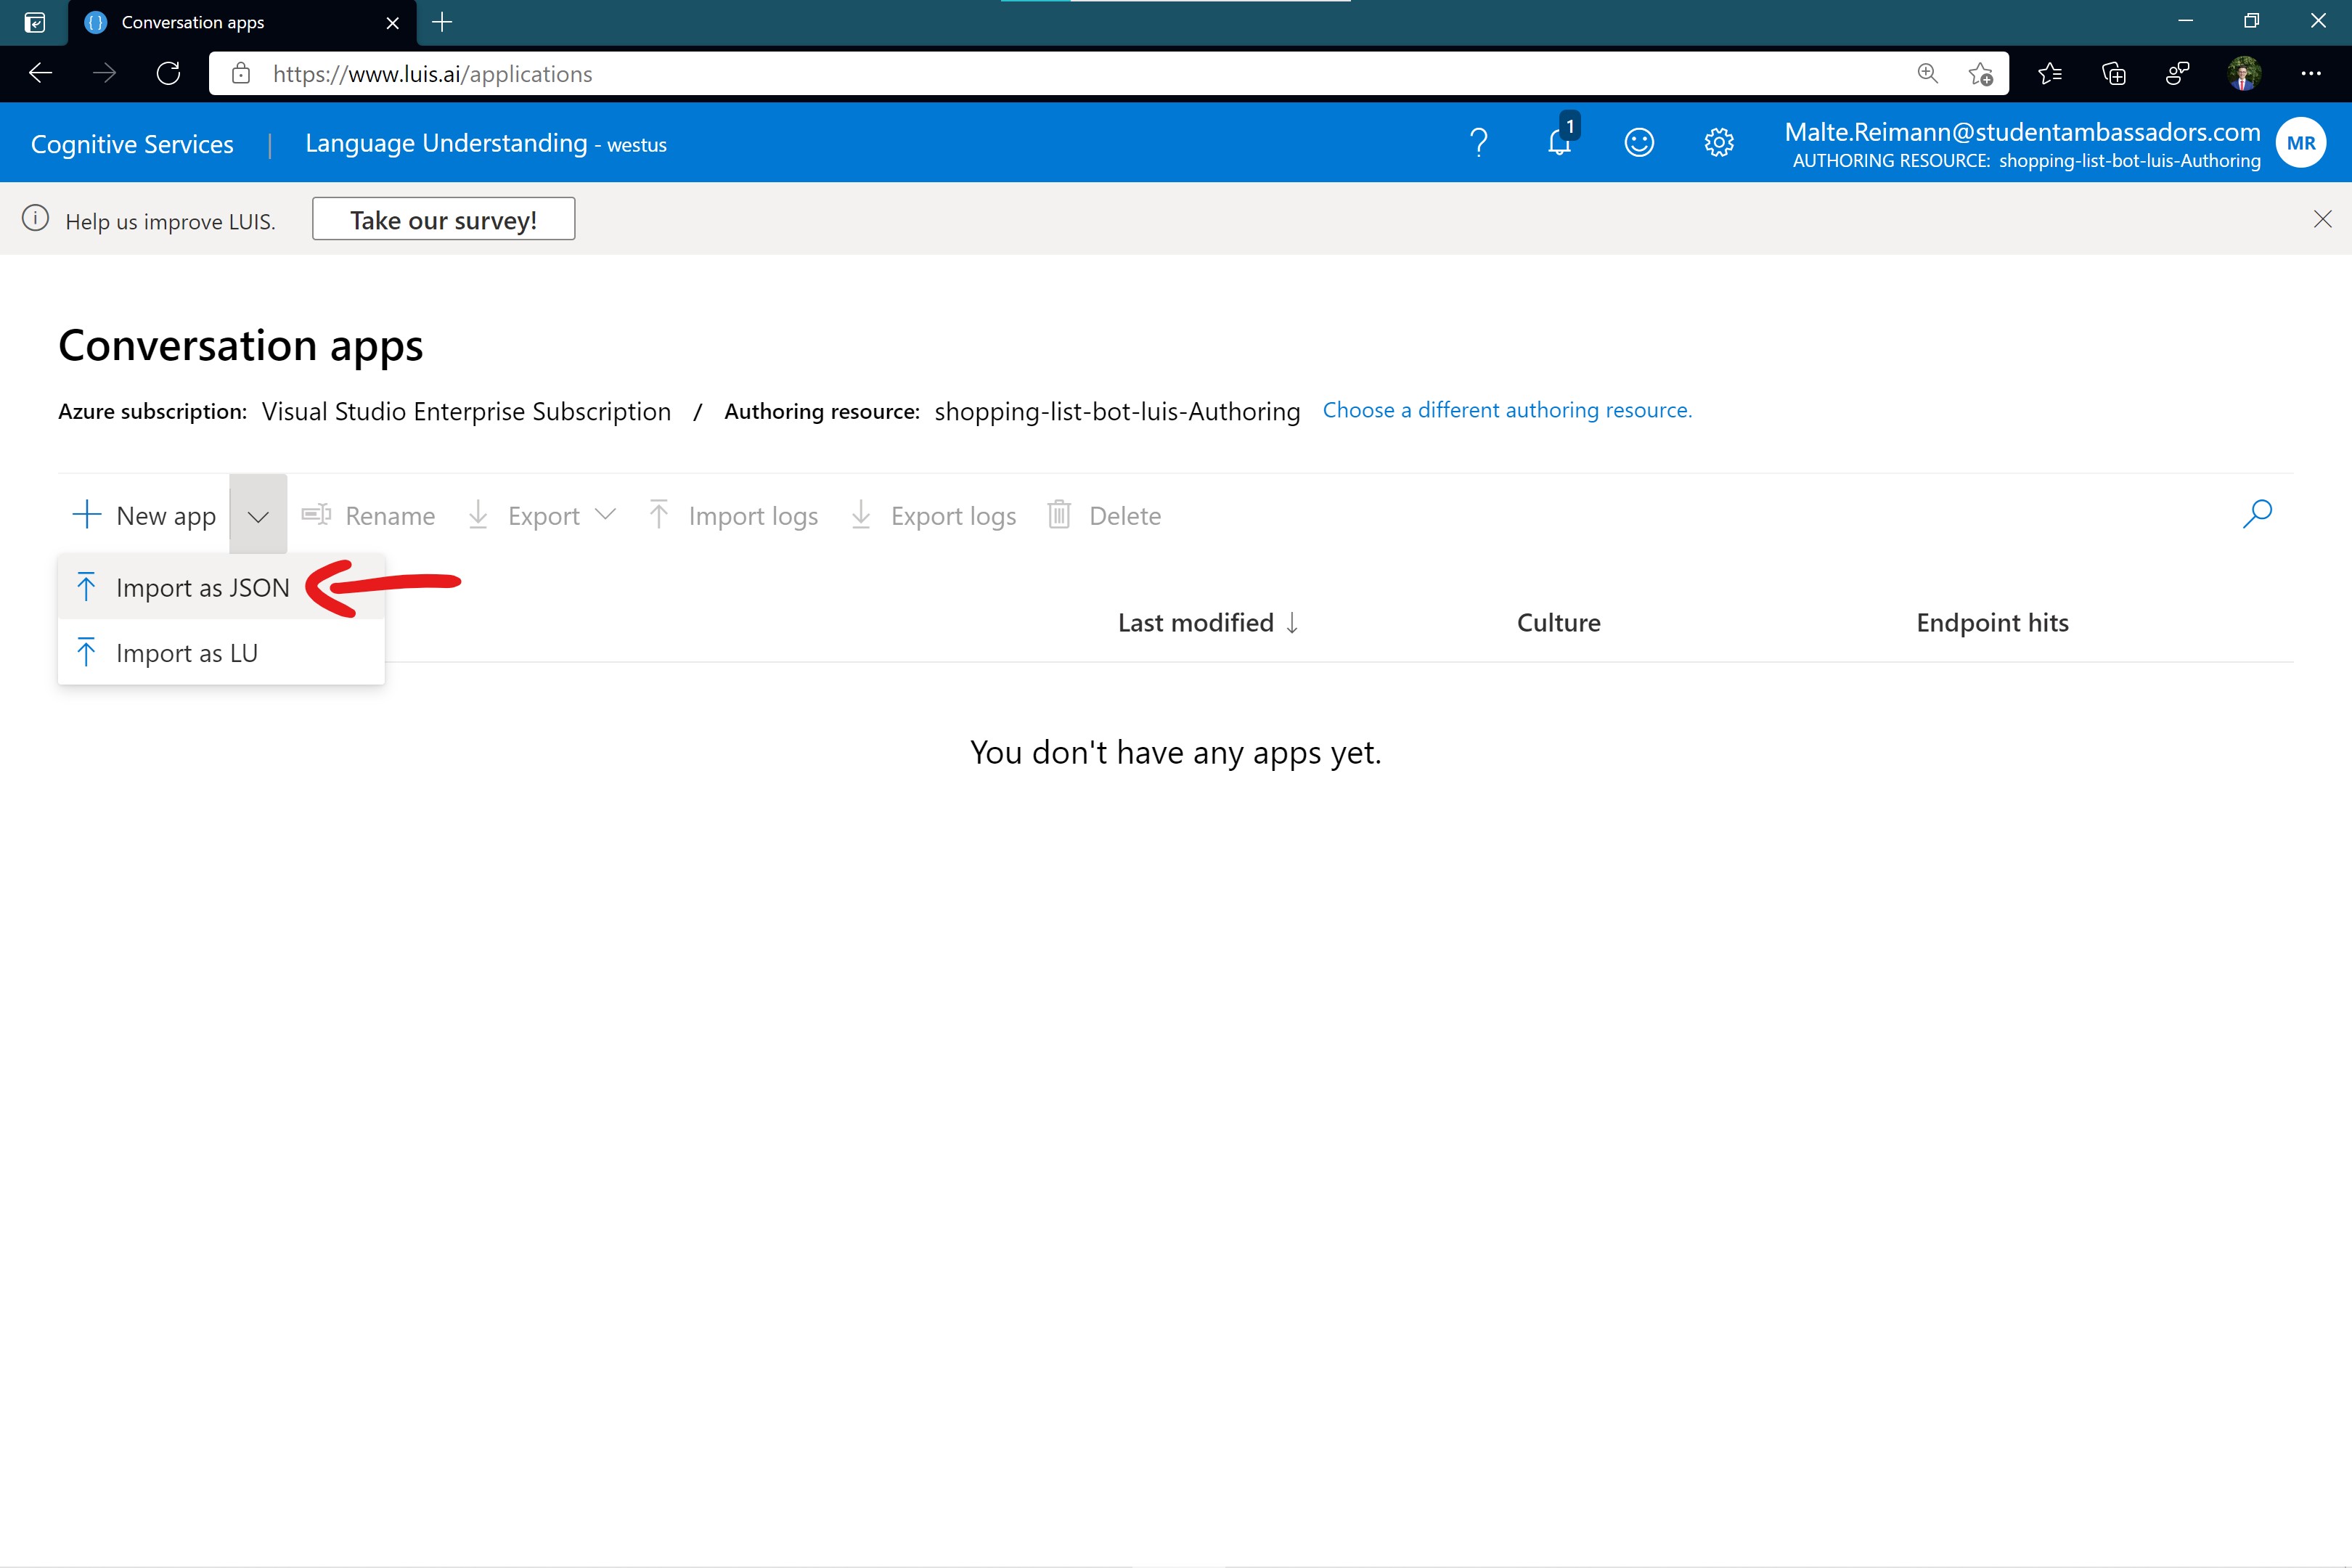The image size is (2352, 1568).
Task: Click Take our survey! button
Action: (x=443, y=220)
